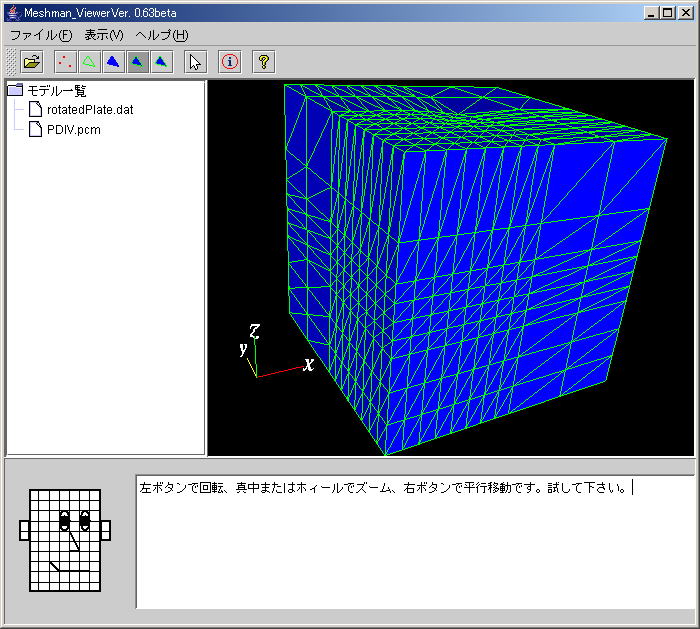The image size is (700, 629).
Task: Click the xyz axis indicator in the viewport
Action: 277,351
